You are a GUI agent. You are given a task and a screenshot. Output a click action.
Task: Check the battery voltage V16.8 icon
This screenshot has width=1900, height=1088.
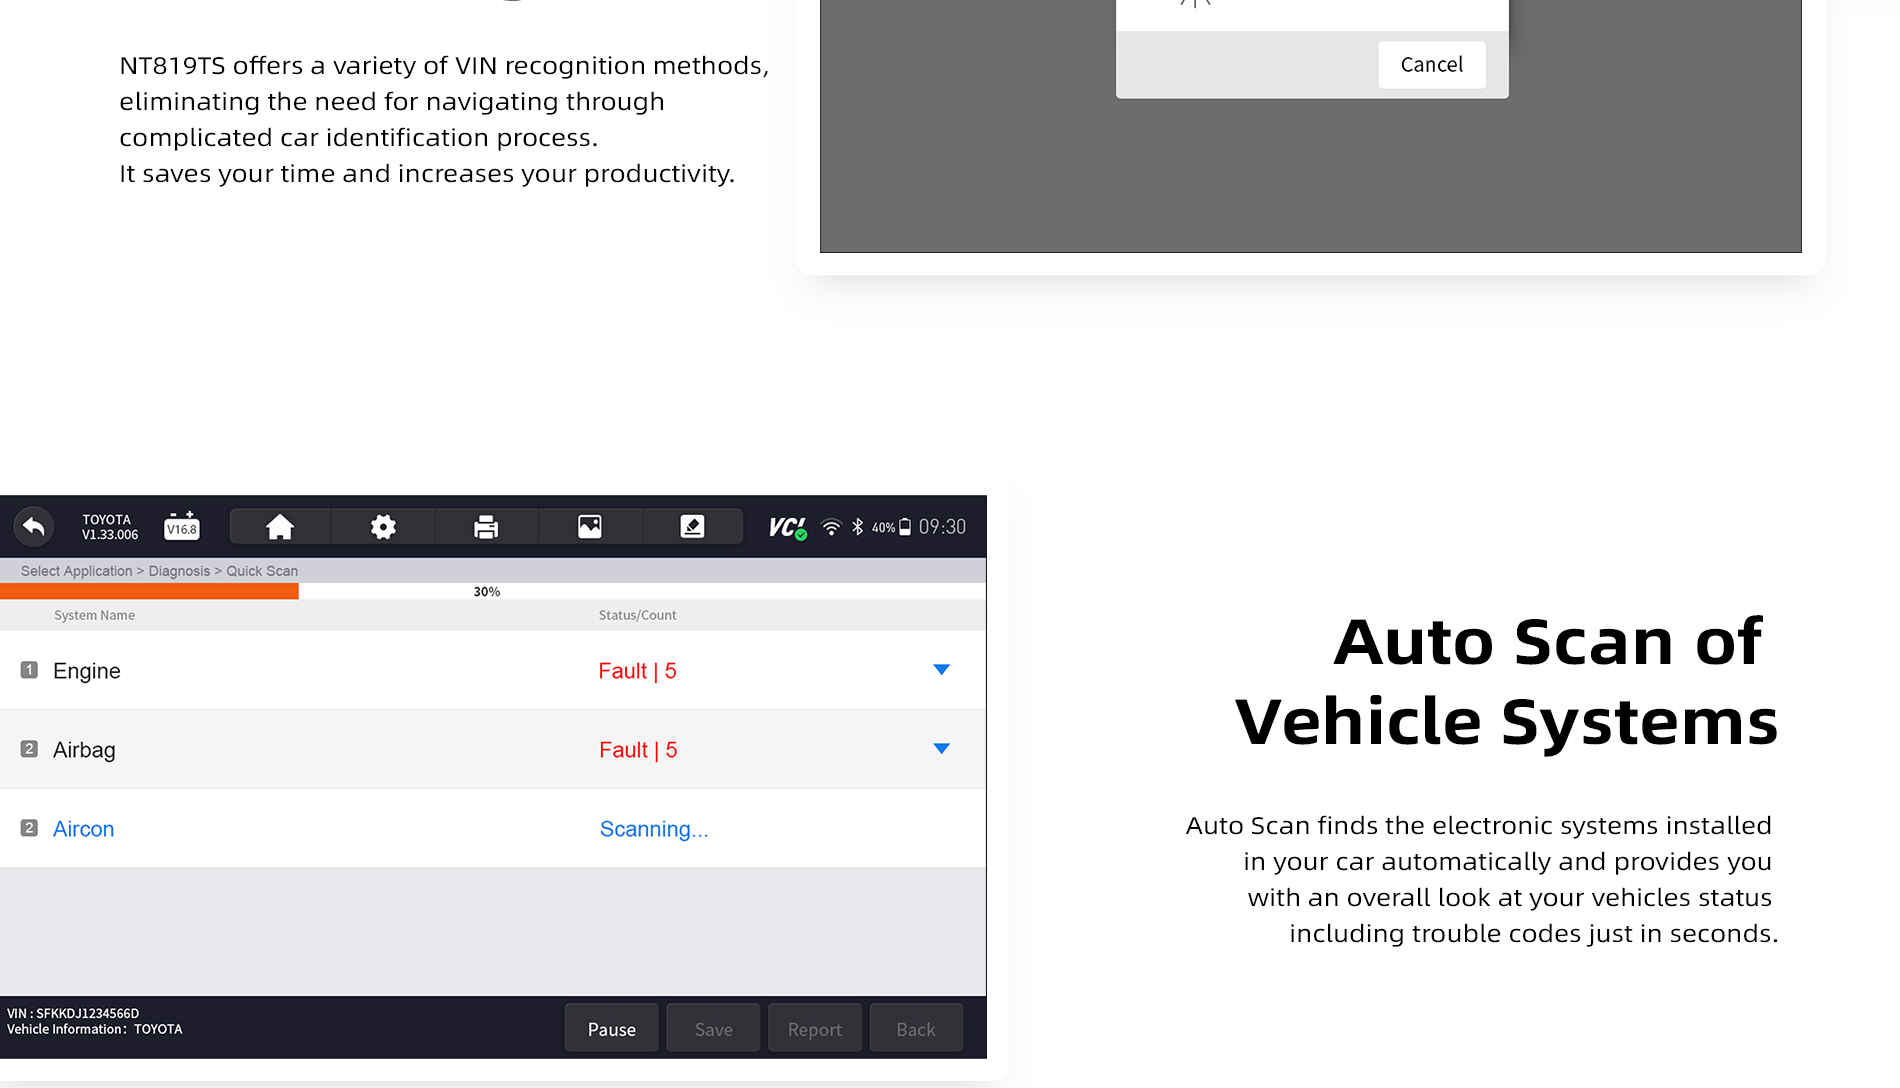182,526
